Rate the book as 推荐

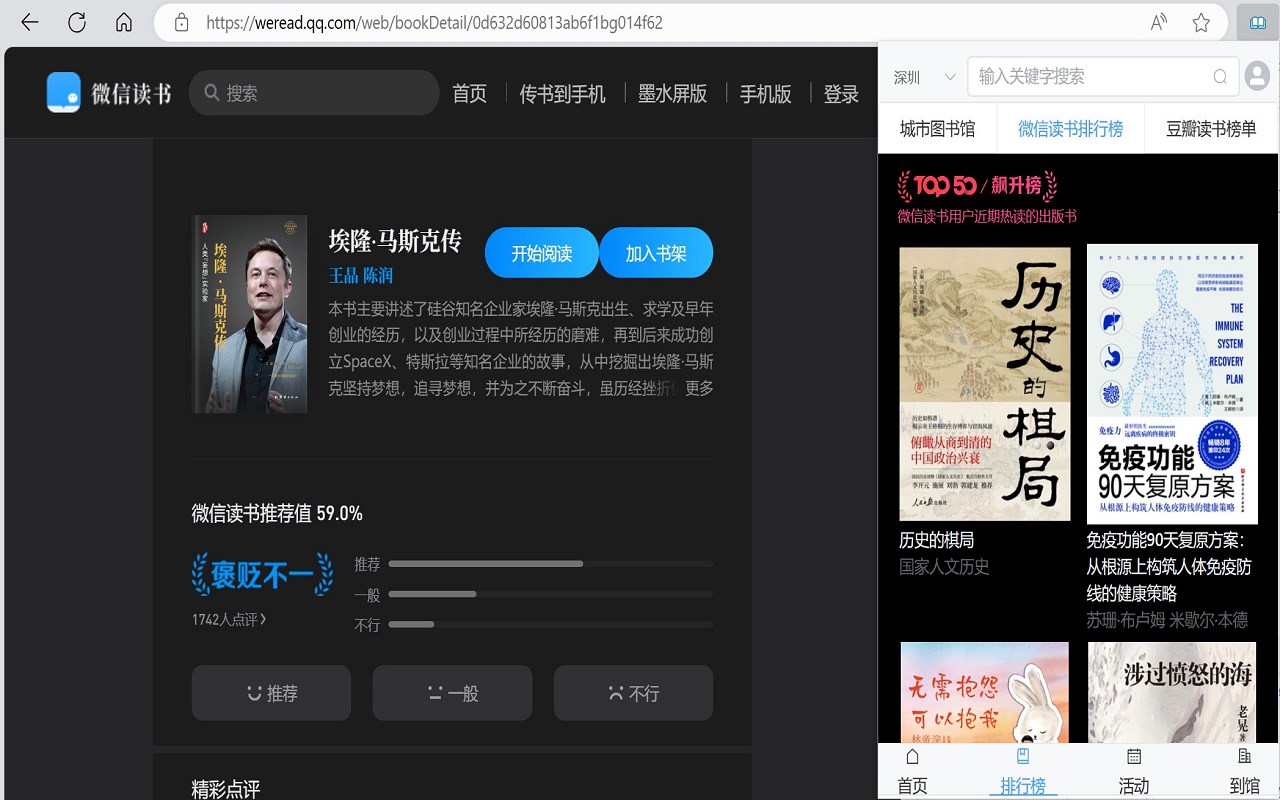[271, 693]
